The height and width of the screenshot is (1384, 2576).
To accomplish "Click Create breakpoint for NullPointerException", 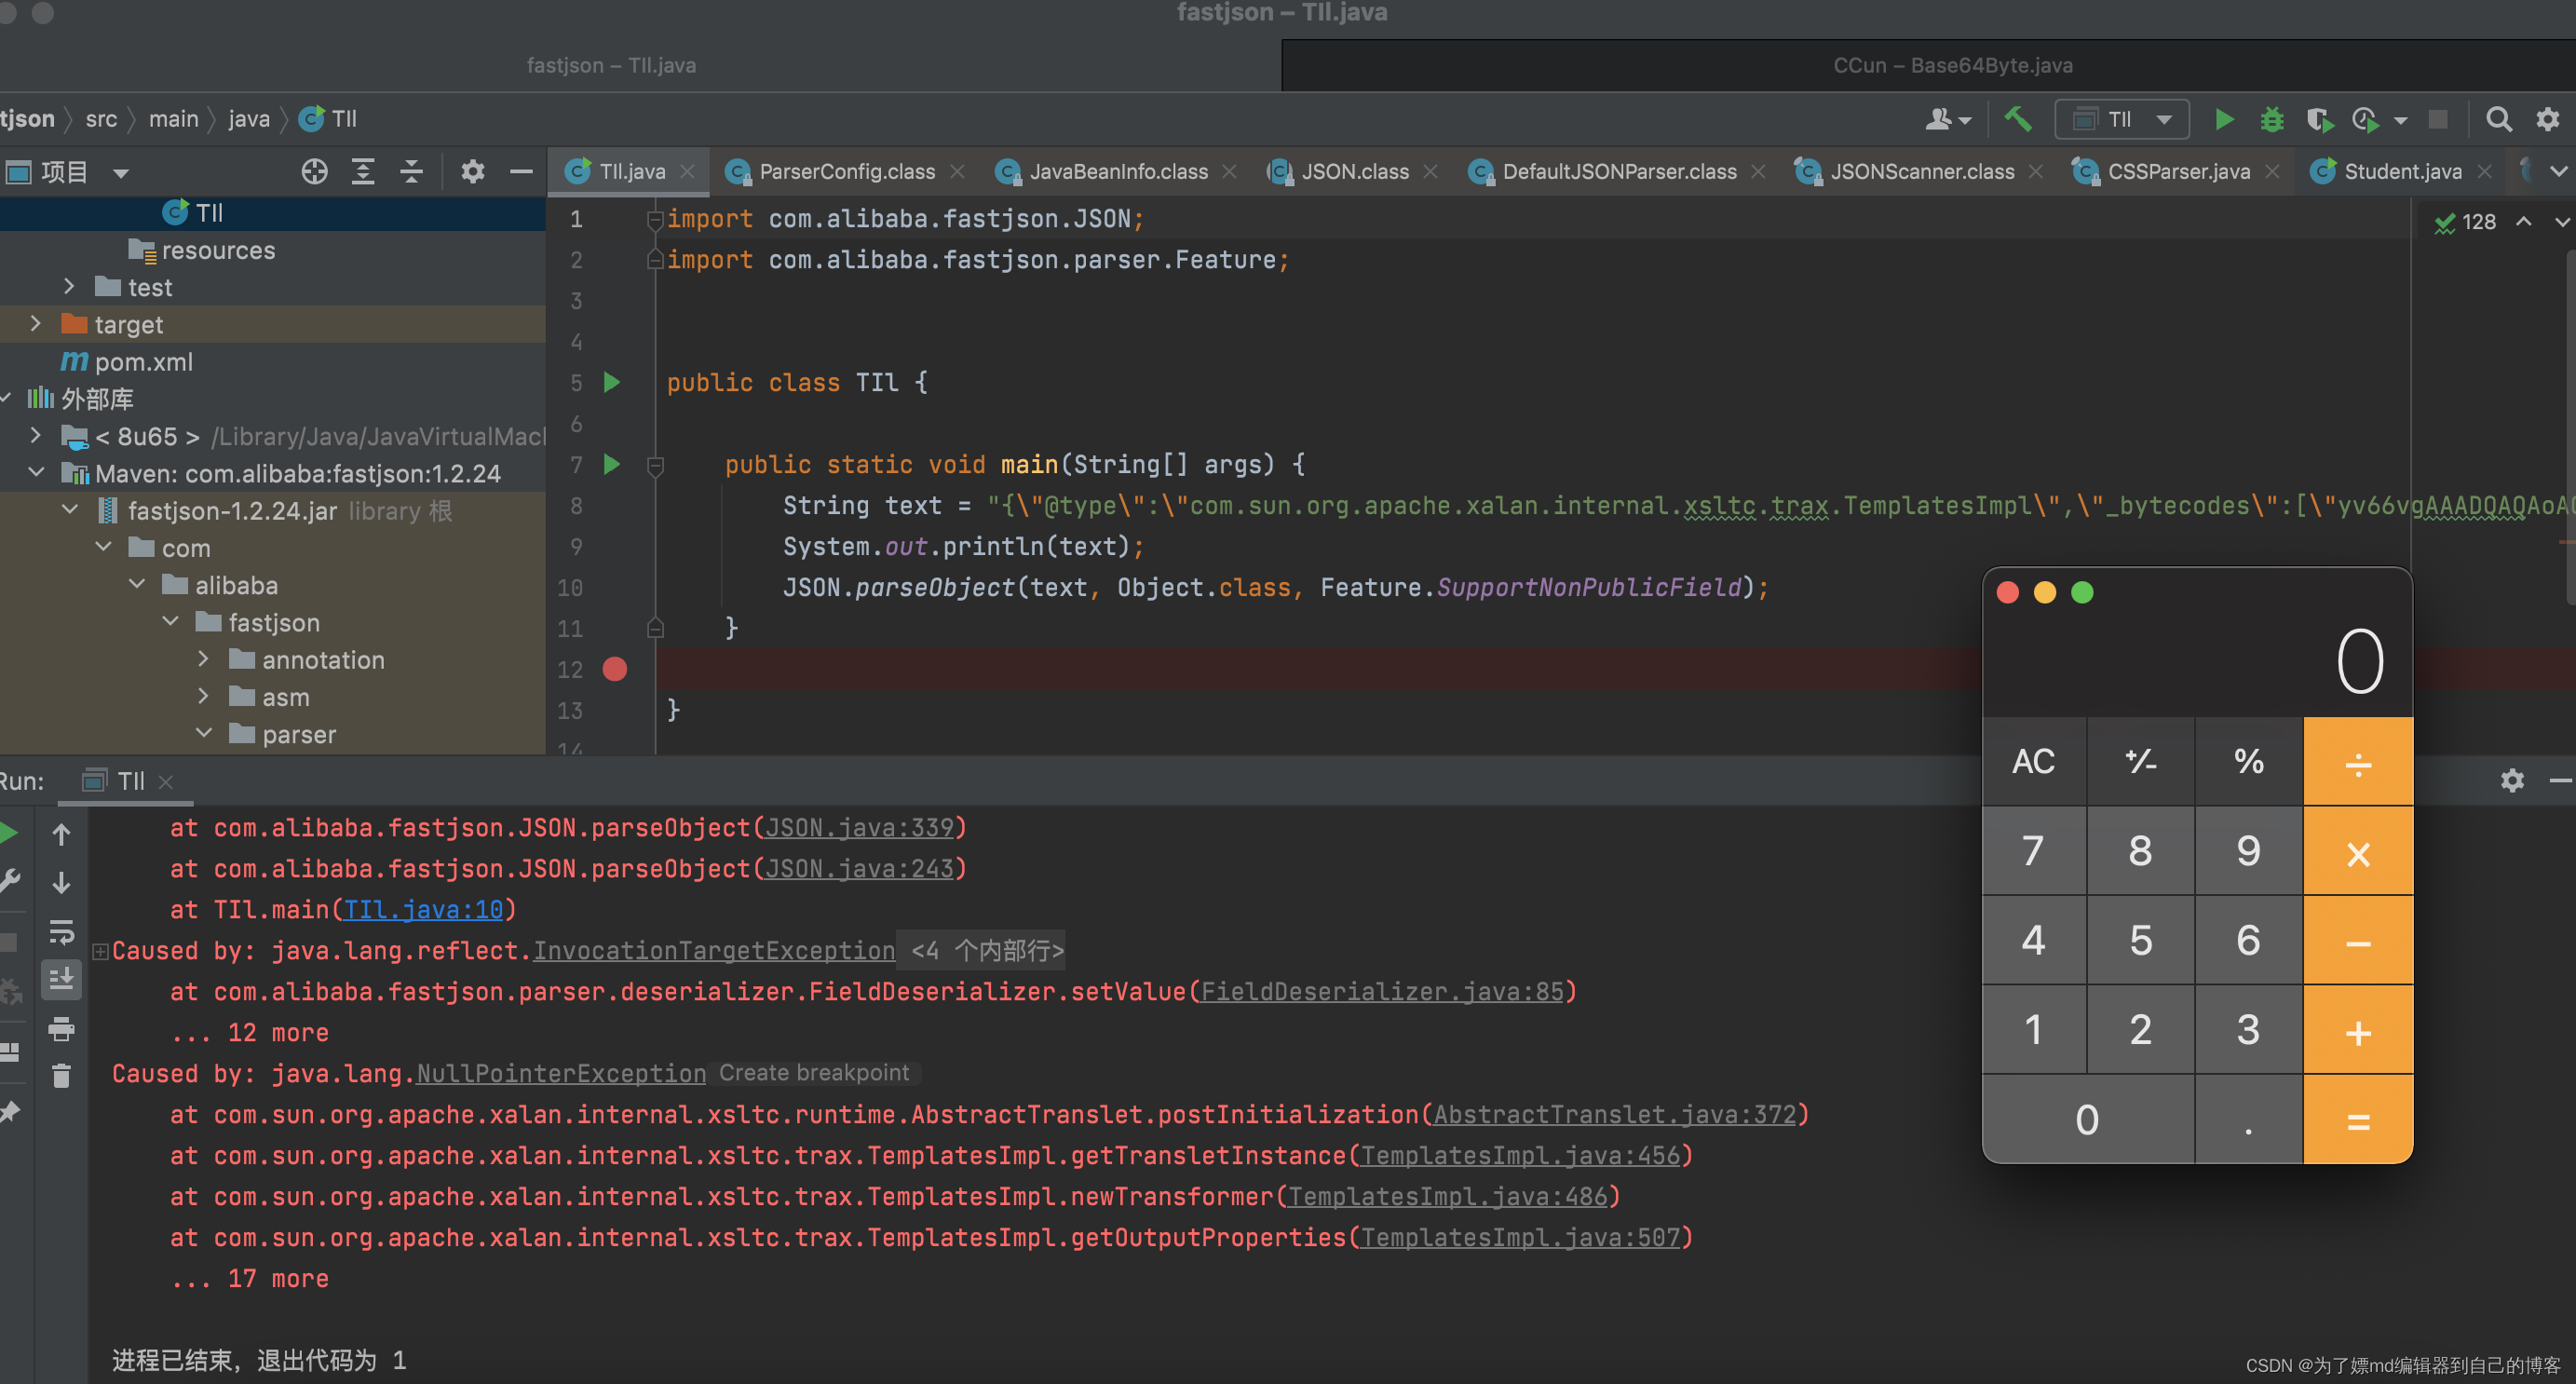I will point(814,1073).
